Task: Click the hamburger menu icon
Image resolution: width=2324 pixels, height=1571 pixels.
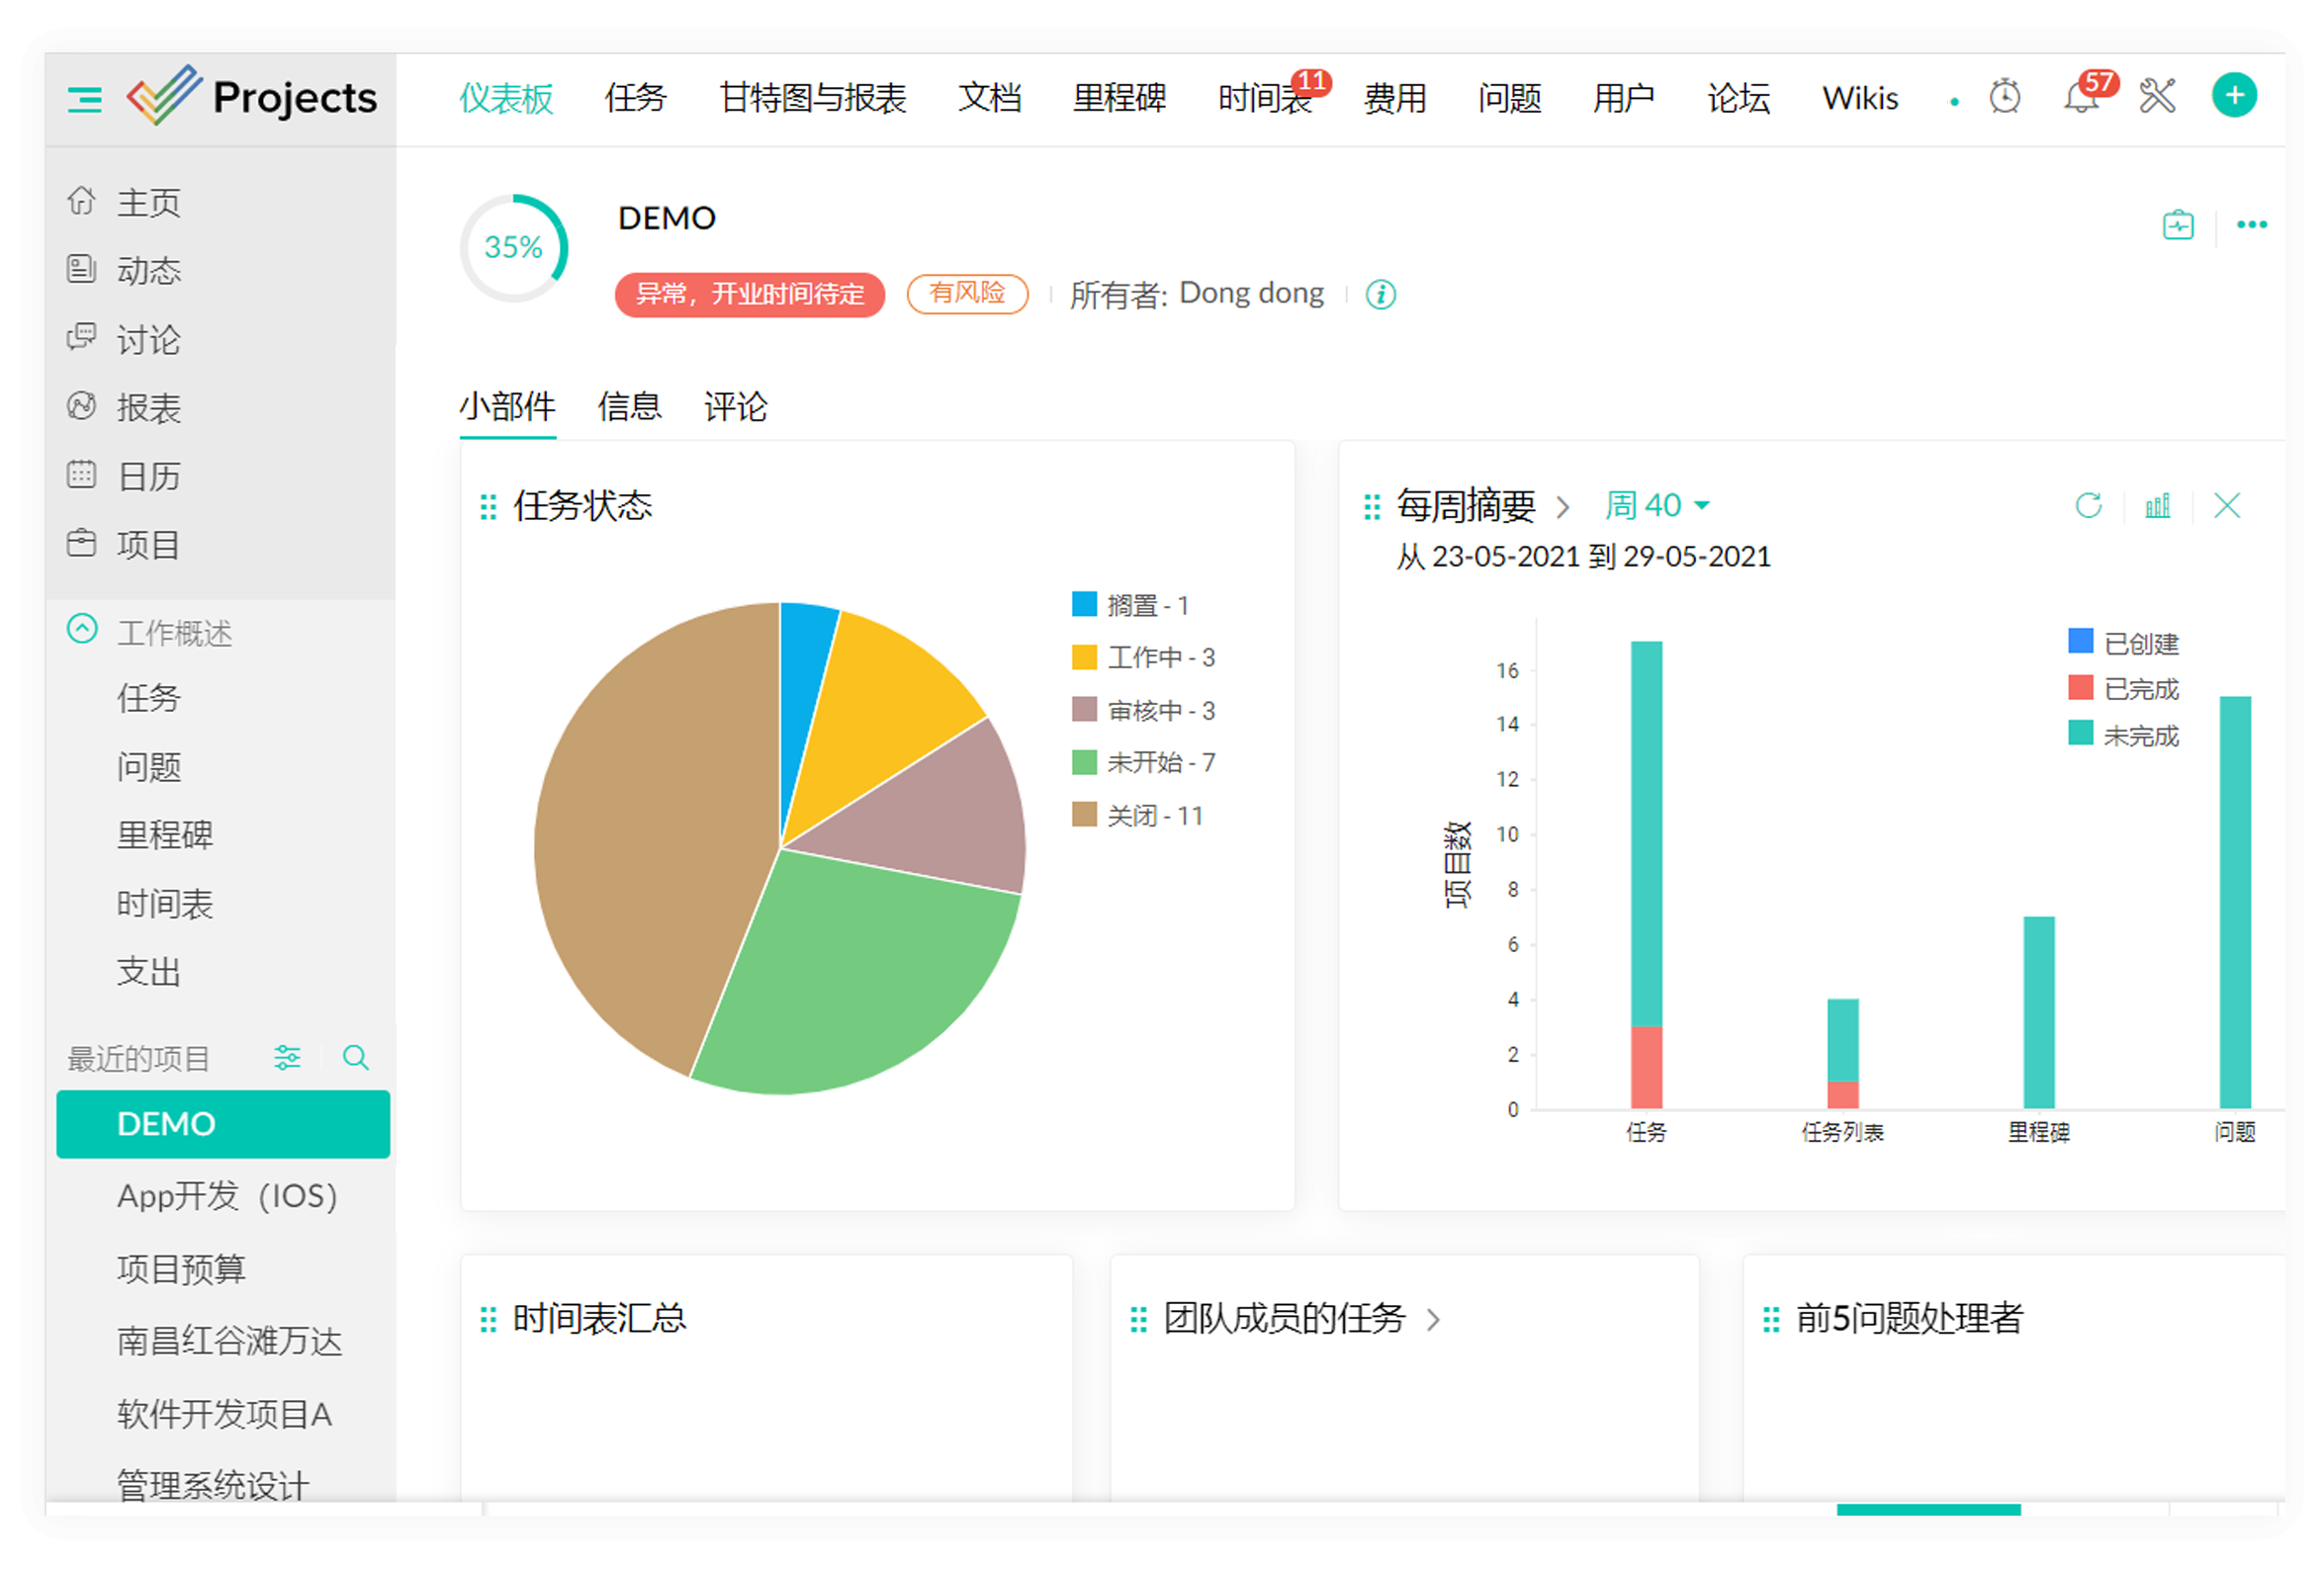Action: click(x=84, y=99)
